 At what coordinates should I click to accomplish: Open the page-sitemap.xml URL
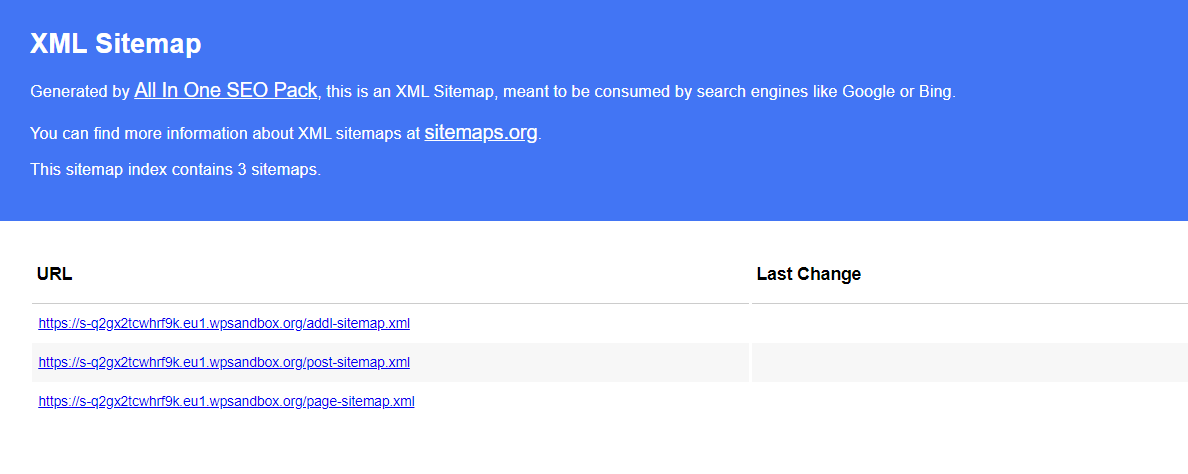click(227, 401)
